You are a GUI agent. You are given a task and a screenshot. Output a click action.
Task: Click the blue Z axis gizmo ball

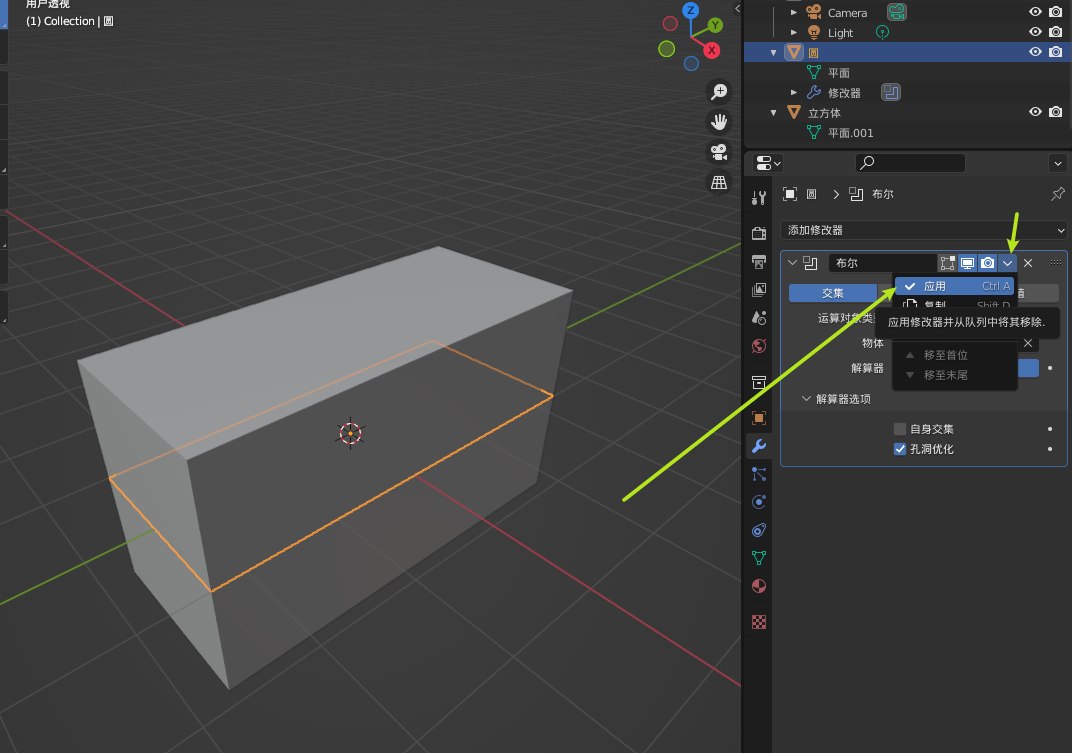point(691,10)
